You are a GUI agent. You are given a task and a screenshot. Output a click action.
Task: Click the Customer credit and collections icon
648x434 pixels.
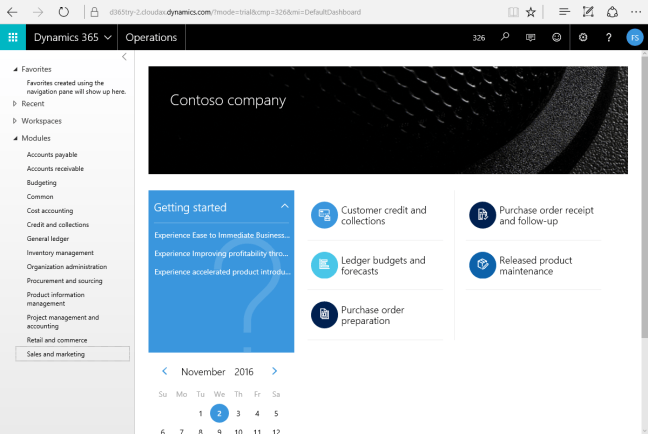pyautogui.click(x=324, y=215)
